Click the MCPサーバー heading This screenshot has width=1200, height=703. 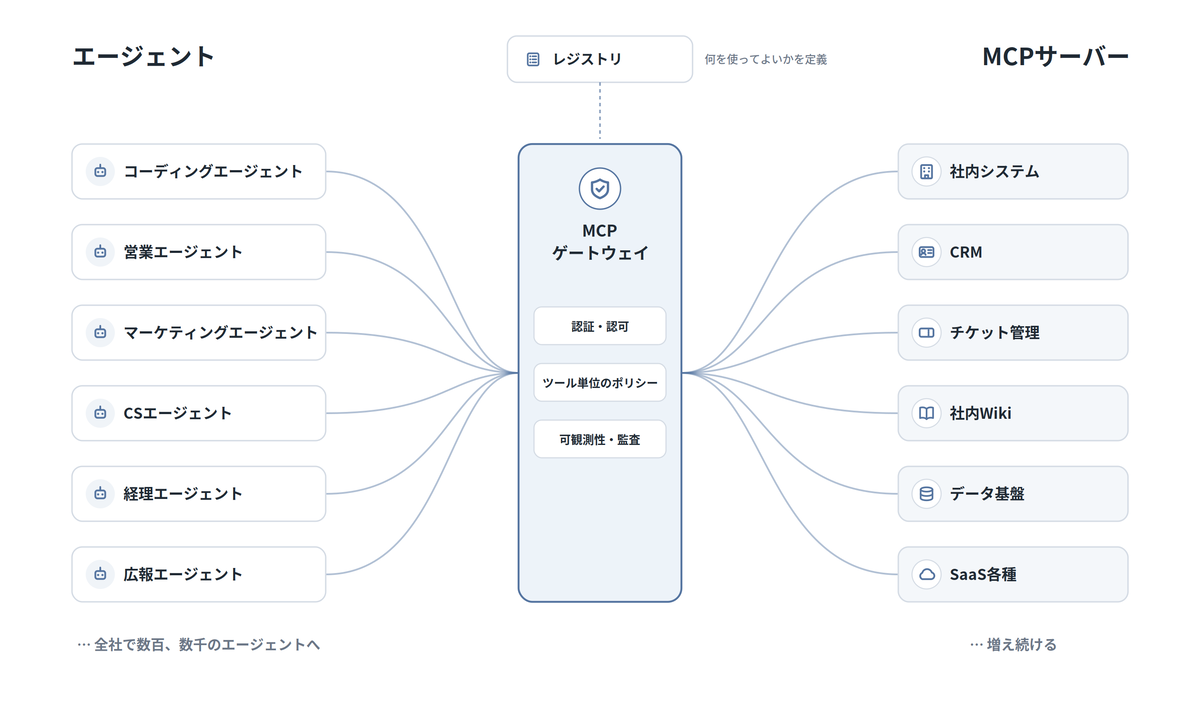1055,56
